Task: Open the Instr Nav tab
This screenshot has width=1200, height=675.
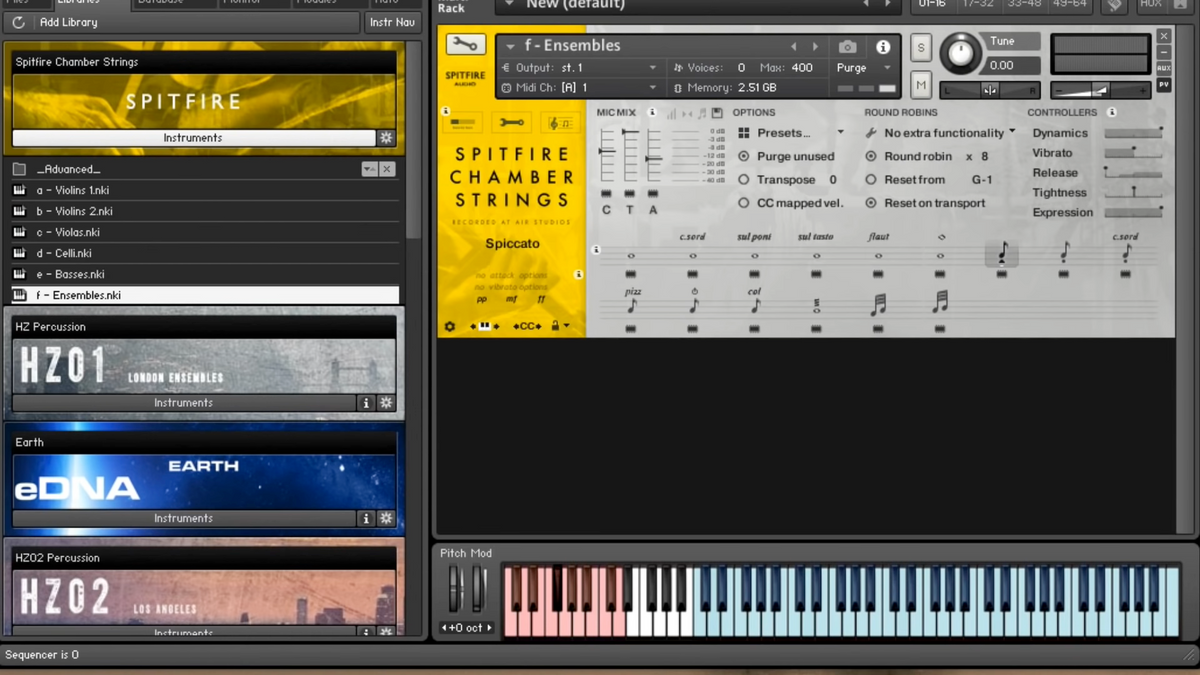Action: pyautogui.click(x=392, y=22)
